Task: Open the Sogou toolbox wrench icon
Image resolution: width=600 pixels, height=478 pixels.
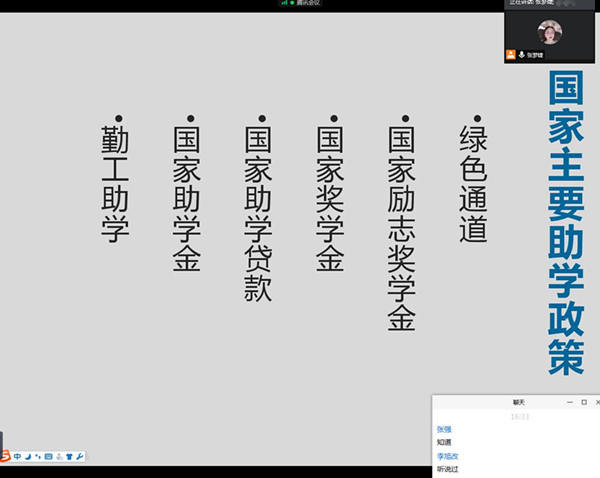Action: pyautogui.click(x=80, y=456)
